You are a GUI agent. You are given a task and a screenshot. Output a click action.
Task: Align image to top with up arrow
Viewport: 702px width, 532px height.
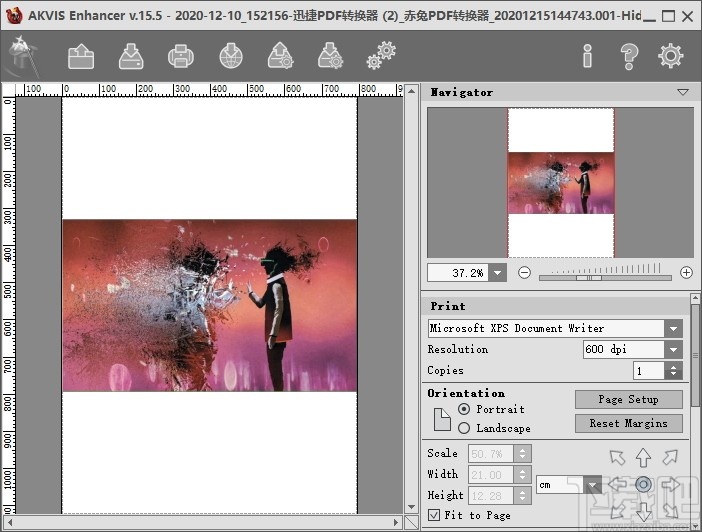pyautogui.click(x=643, y=458)
